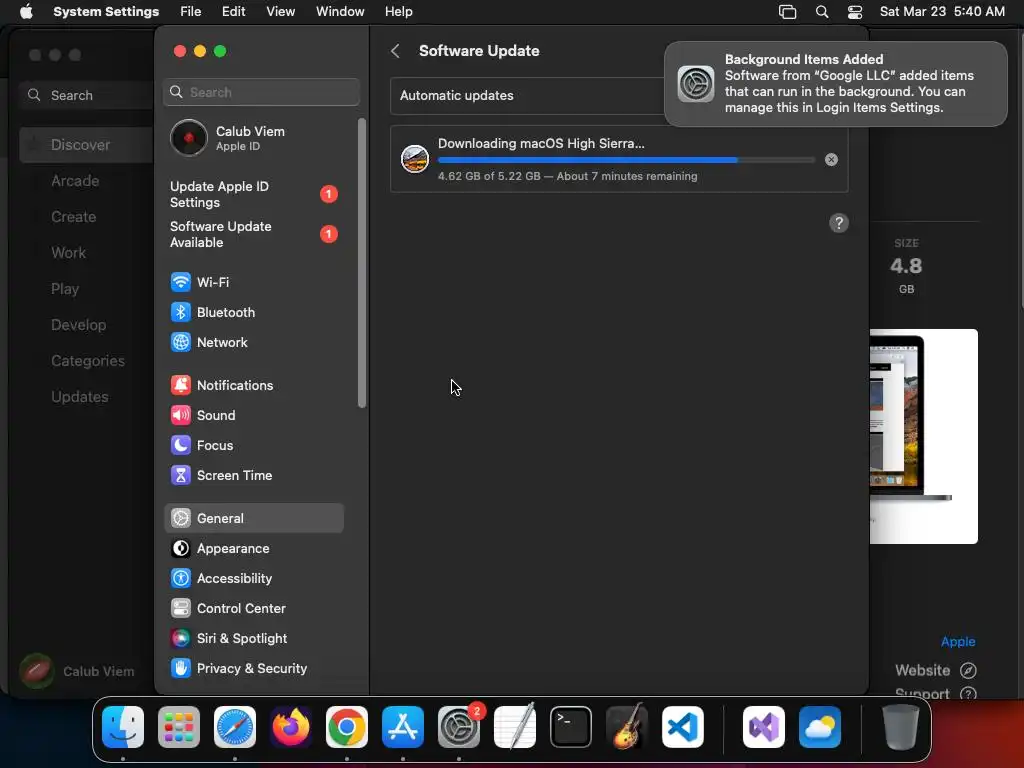
Task: Open the Apple menu
Action: 26,12
